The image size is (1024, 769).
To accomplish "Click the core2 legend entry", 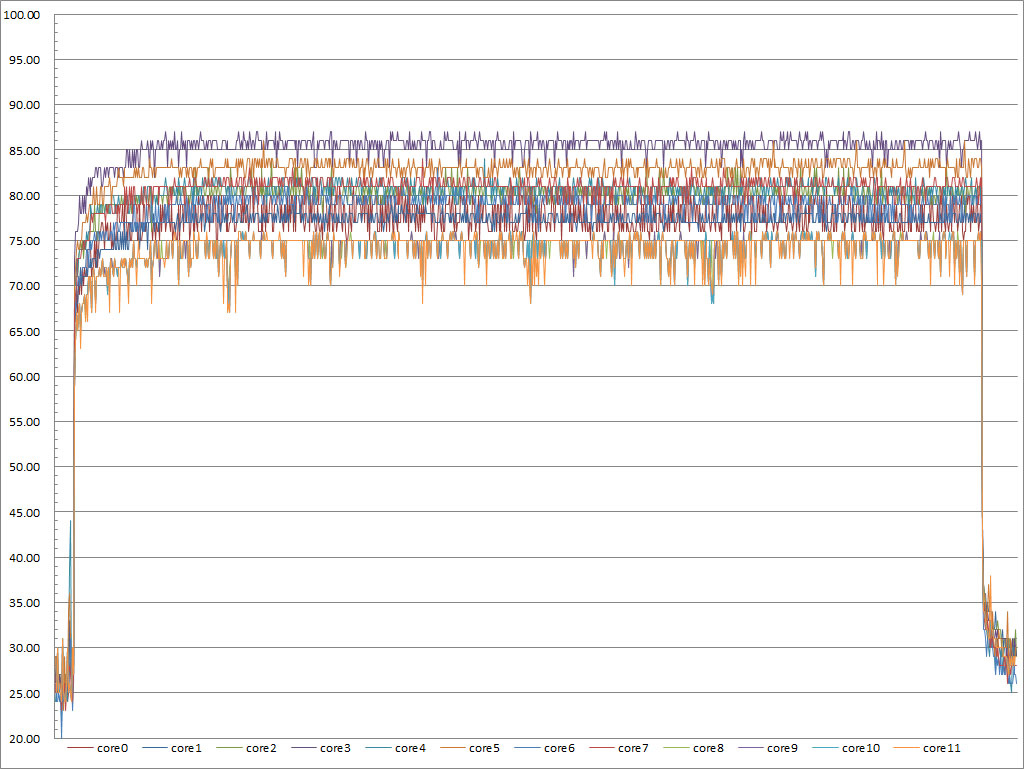I will (247, 748).
